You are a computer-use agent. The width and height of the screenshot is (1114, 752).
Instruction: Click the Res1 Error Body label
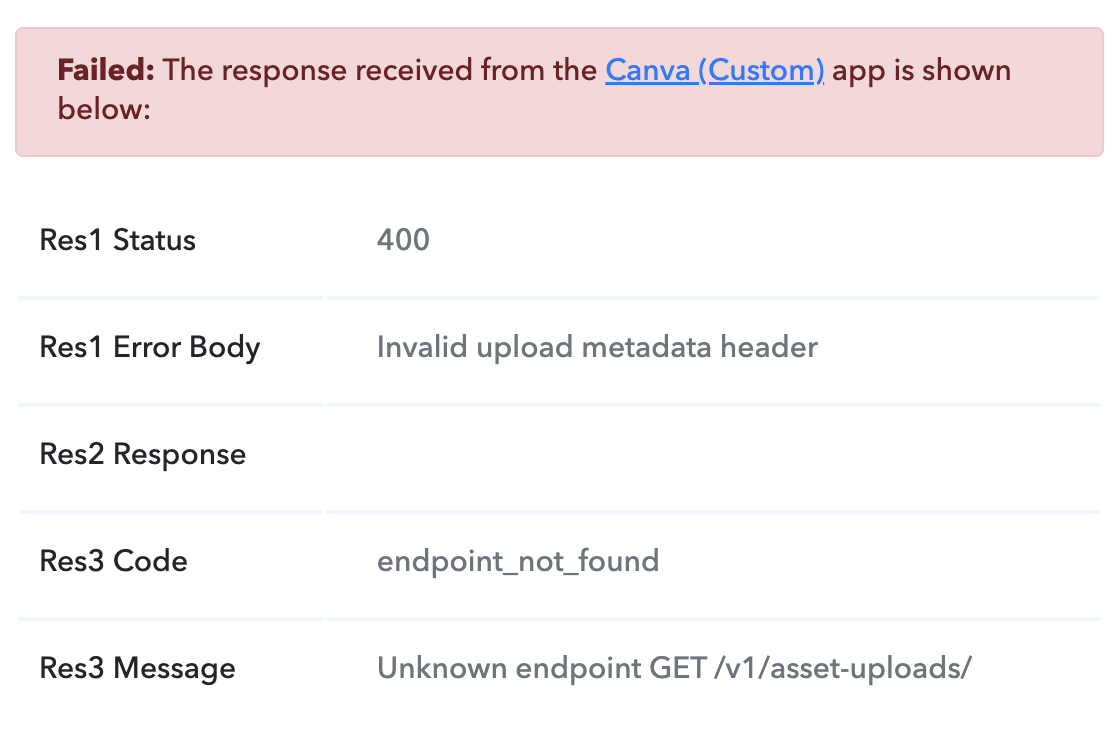pyautogui.click(x=150, y=347)
